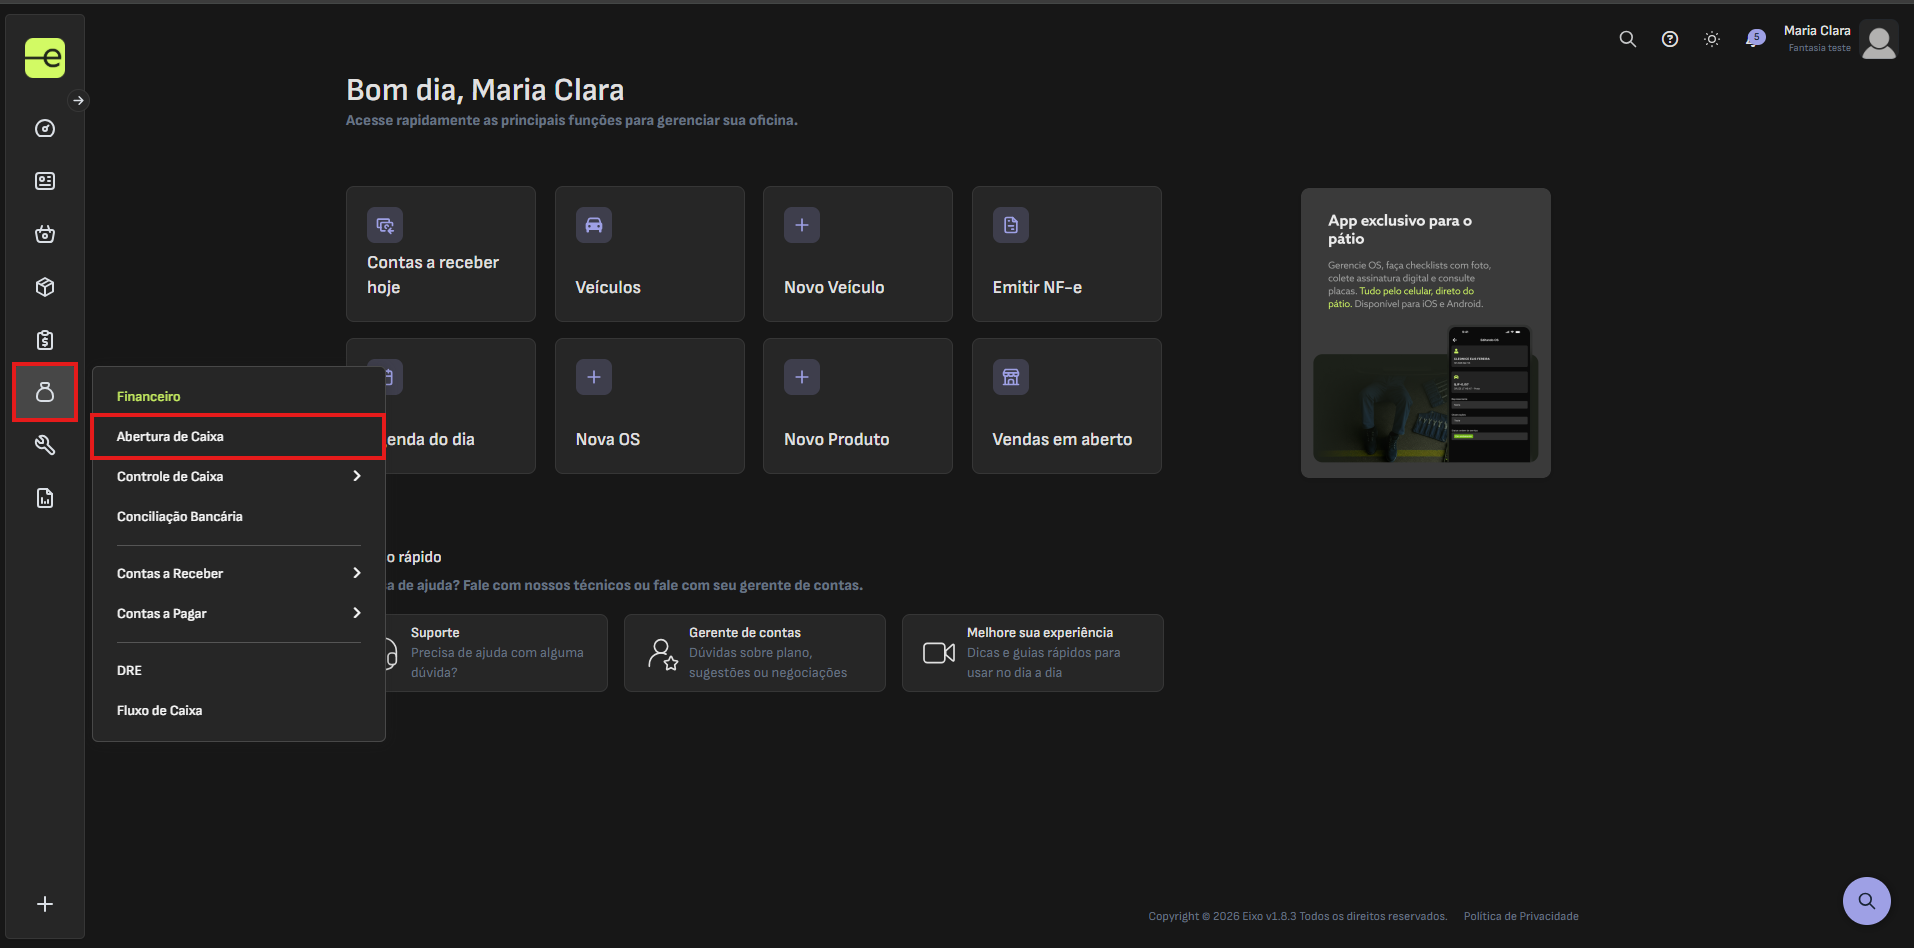Open the Novo Produto shortcut card

858,406
